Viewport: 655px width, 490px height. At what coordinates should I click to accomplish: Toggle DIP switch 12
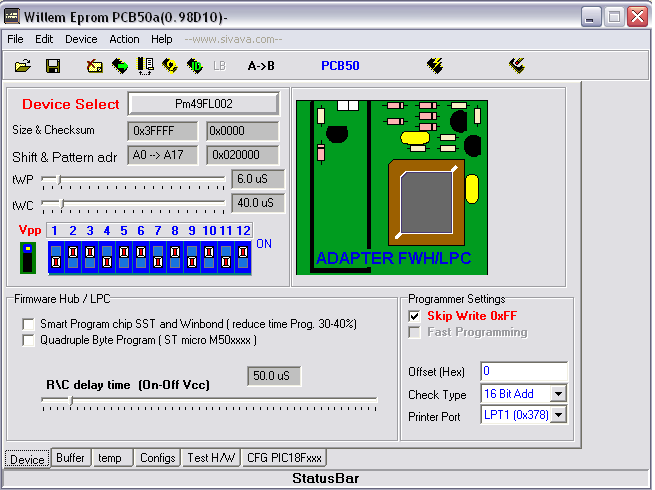click(x=243, y=257)
